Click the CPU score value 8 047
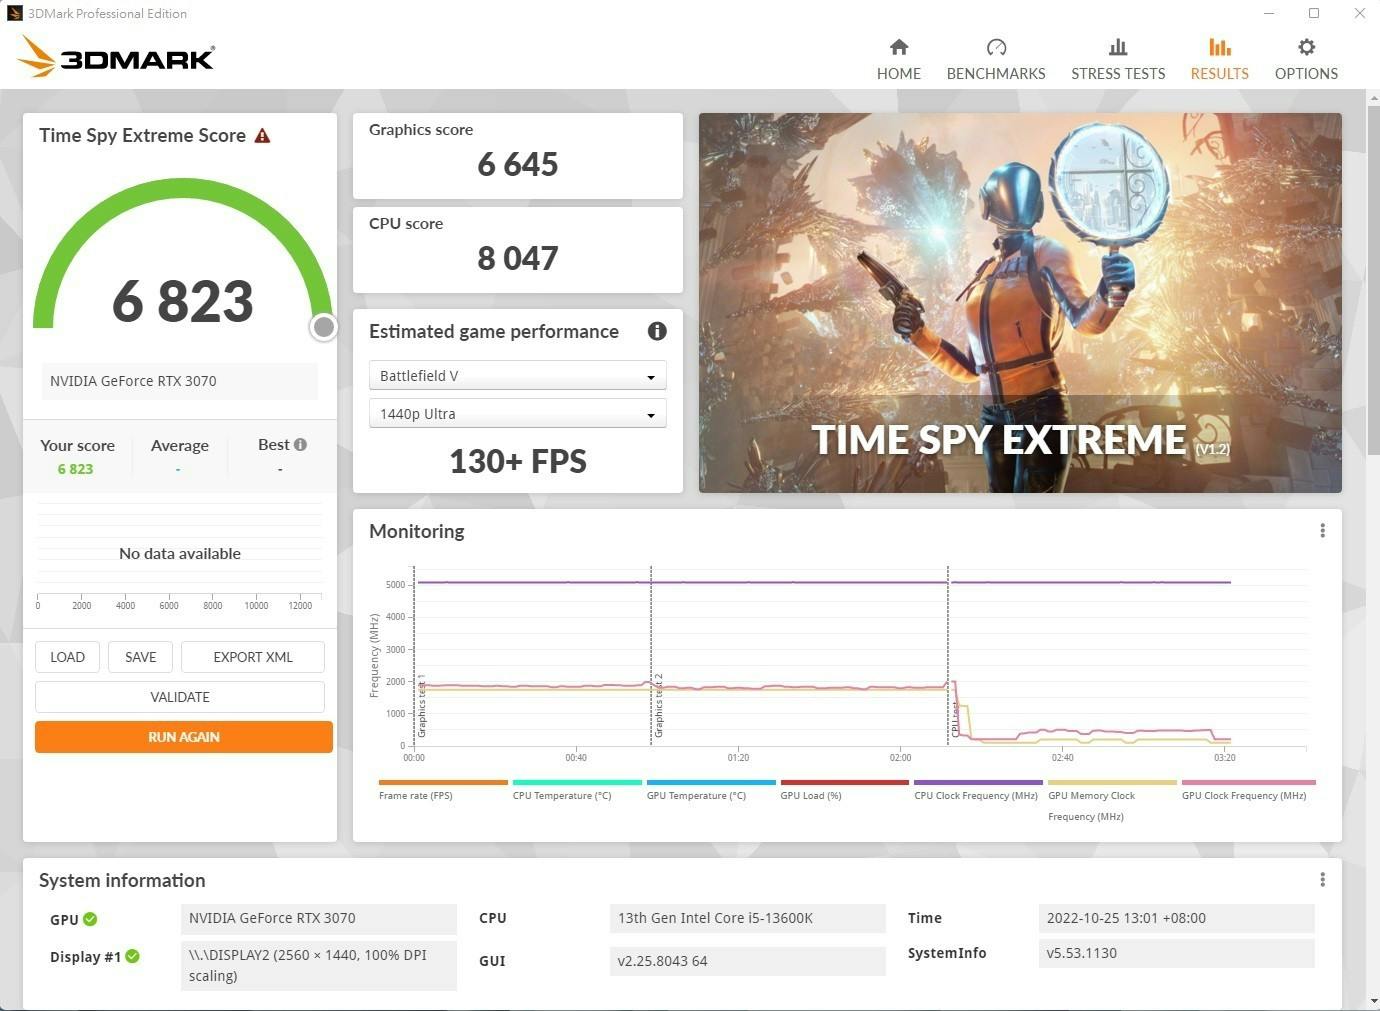This screenshot has width=1380, height=1011. click(x=517, y=258)
